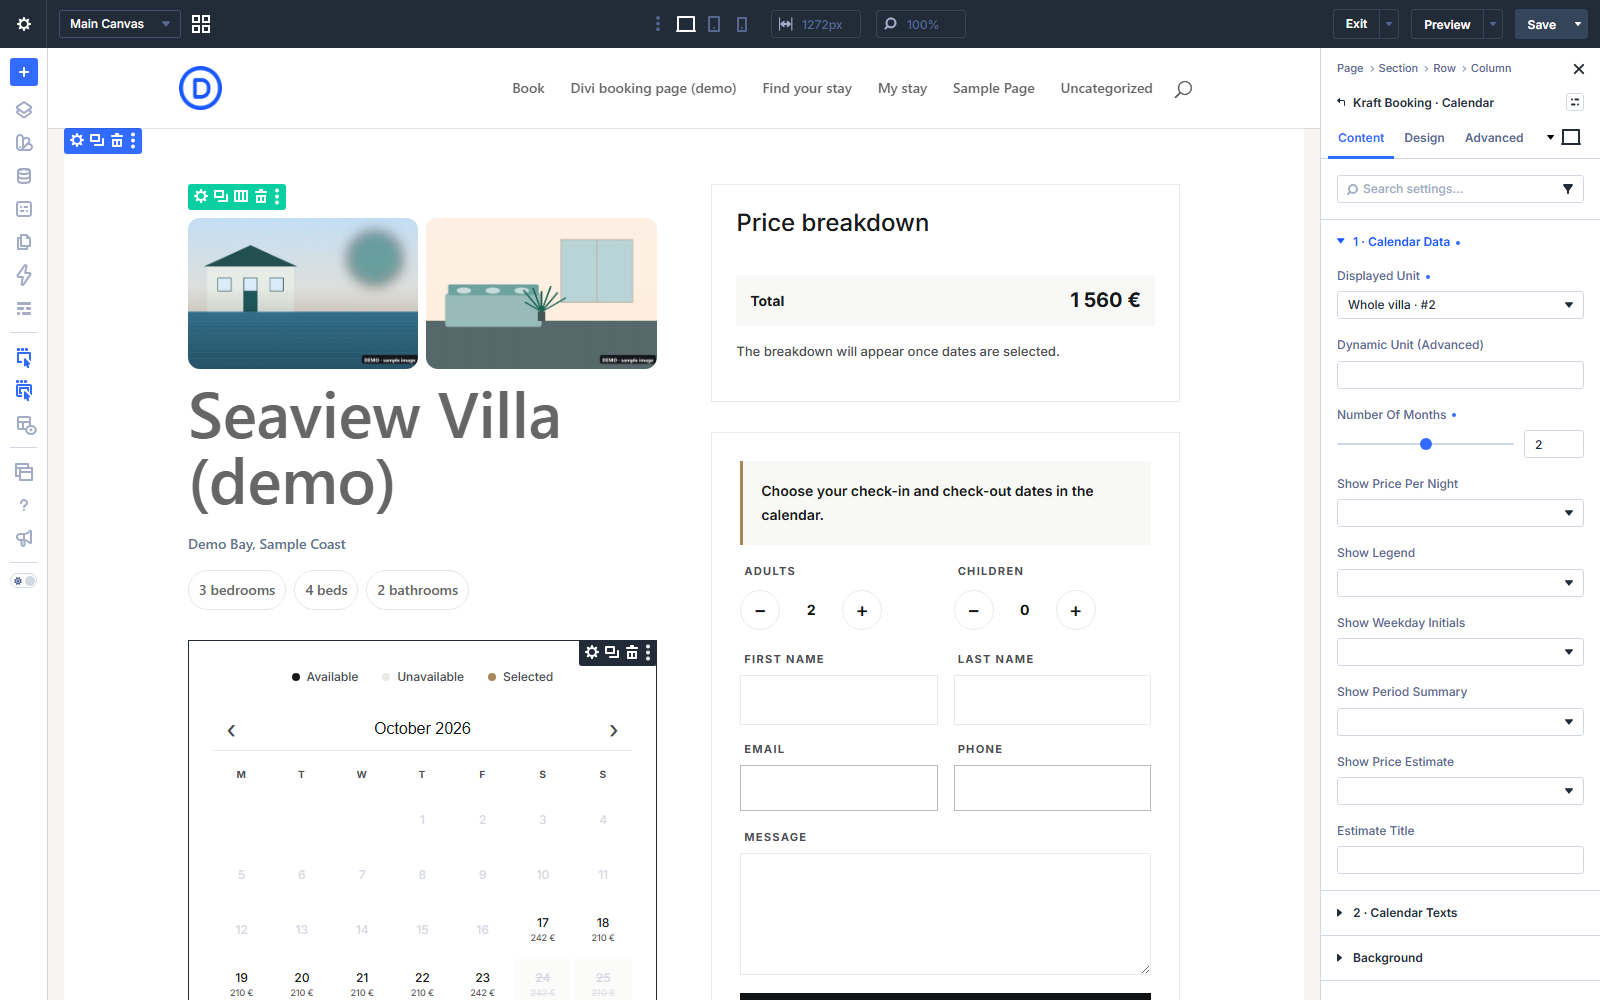This screenshot has height=1000, width=1600.
Task: Click the Exit button
Action: [1356, 24]
